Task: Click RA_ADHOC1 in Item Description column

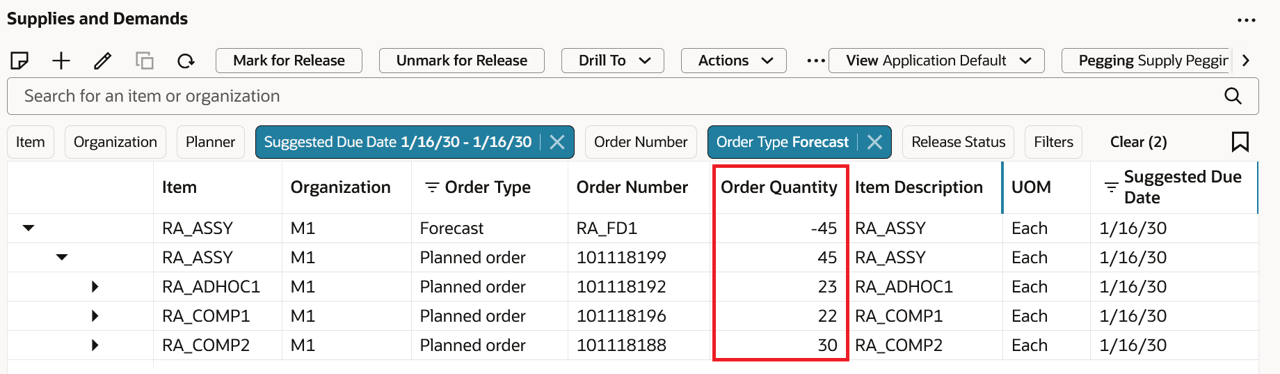Action: tap(904, 287)
